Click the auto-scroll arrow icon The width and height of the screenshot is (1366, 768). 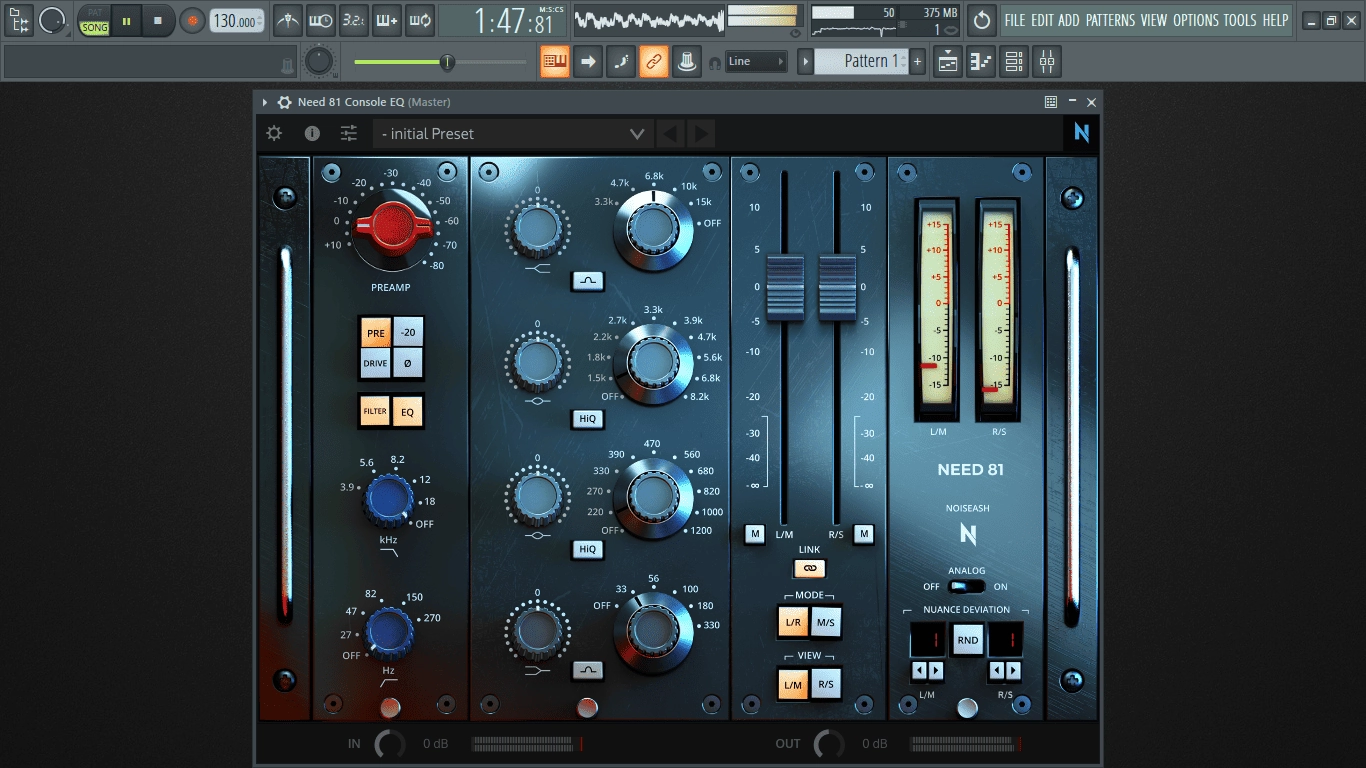[588, 61]
